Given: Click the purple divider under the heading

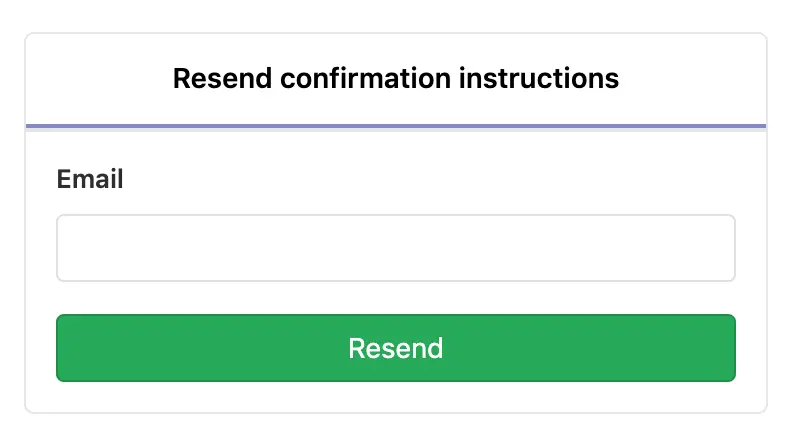Looking at the screenshot, I should tap(395, 126).
